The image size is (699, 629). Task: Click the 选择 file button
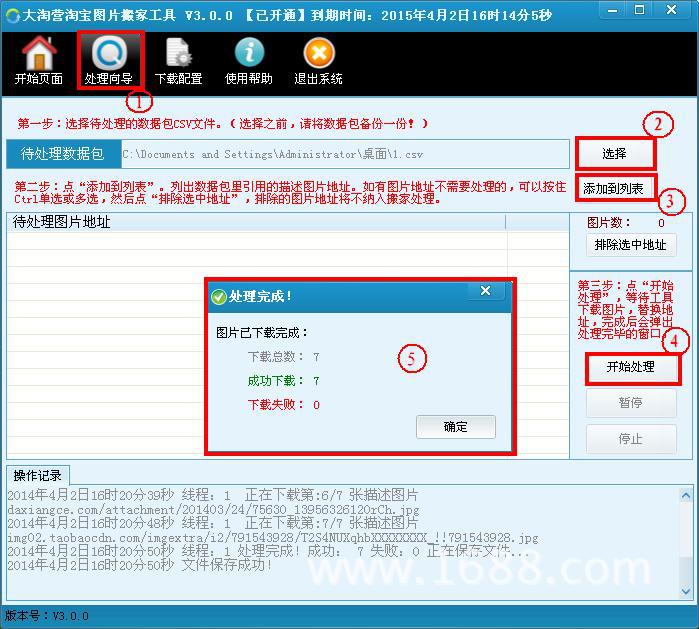[x=614, y=154]
